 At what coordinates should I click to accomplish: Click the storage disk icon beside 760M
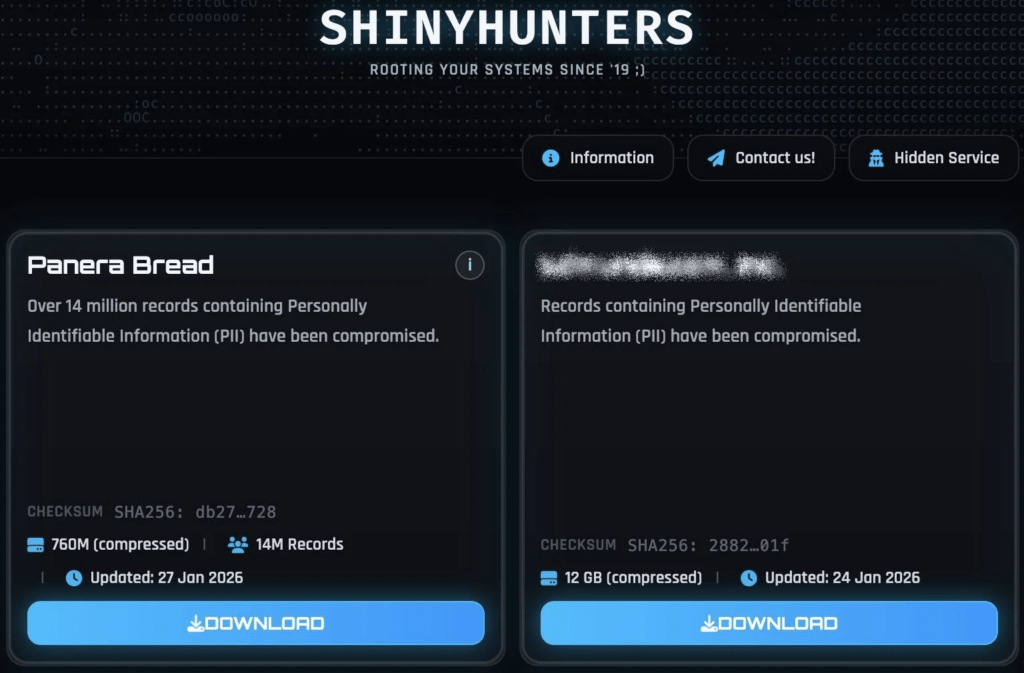(x=35, y=544)
